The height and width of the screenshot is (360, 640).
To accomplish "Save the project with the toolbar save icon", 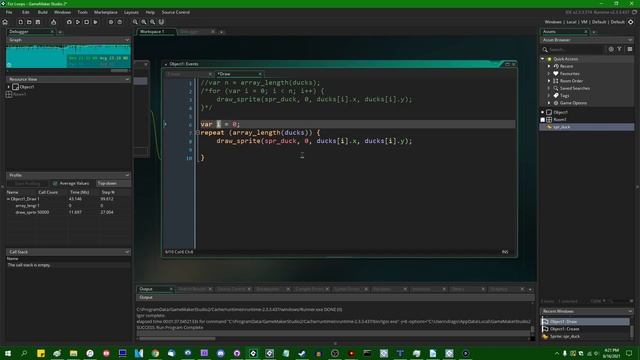I will pyautogui.click(x=38, y=22).
